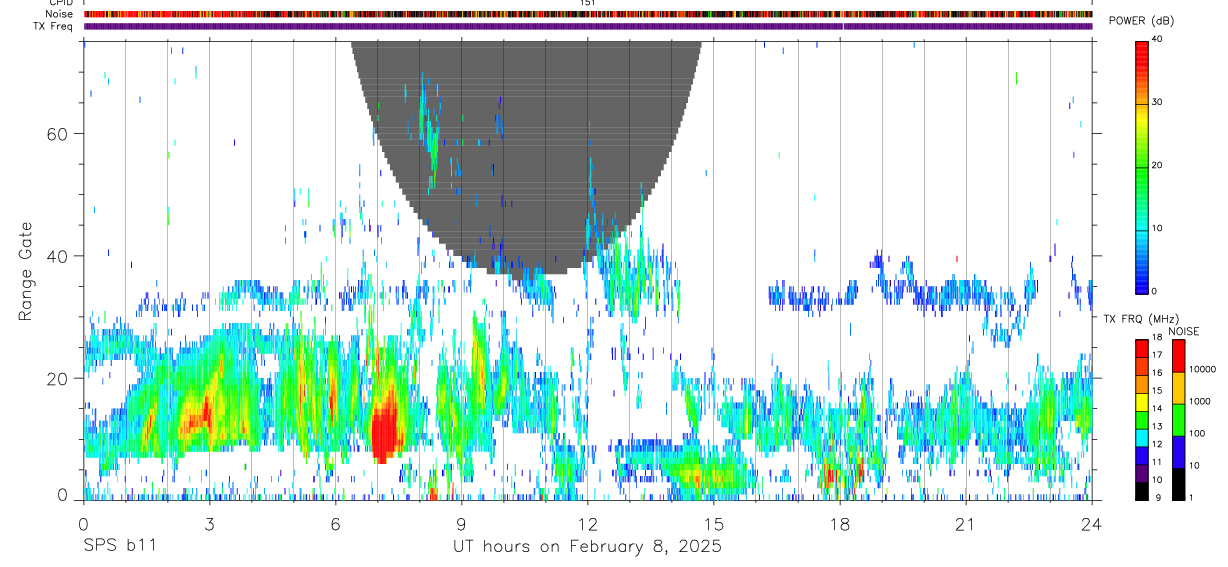Viewport: 1228px width, 567px height.
Task: Click the 60 tick on Range Gate axis
Action: 55,133
